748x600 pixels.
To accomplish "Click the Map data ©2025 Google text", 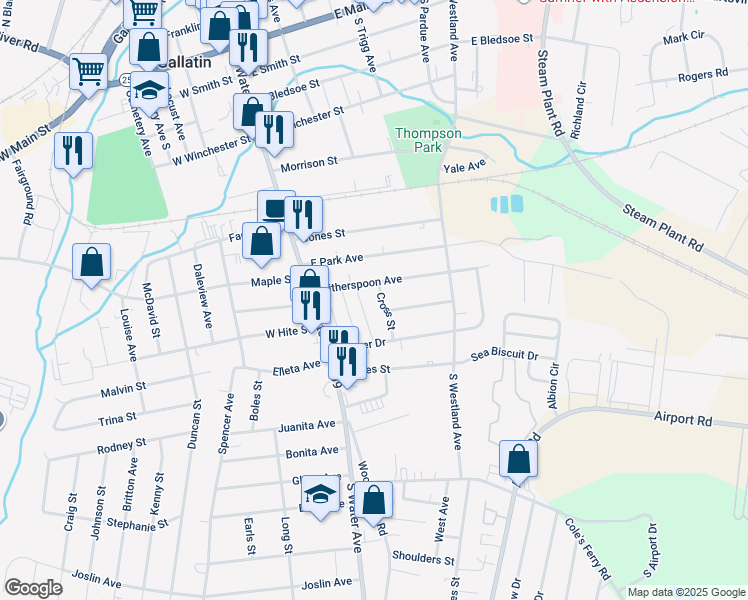I will [x=685, y=592].
